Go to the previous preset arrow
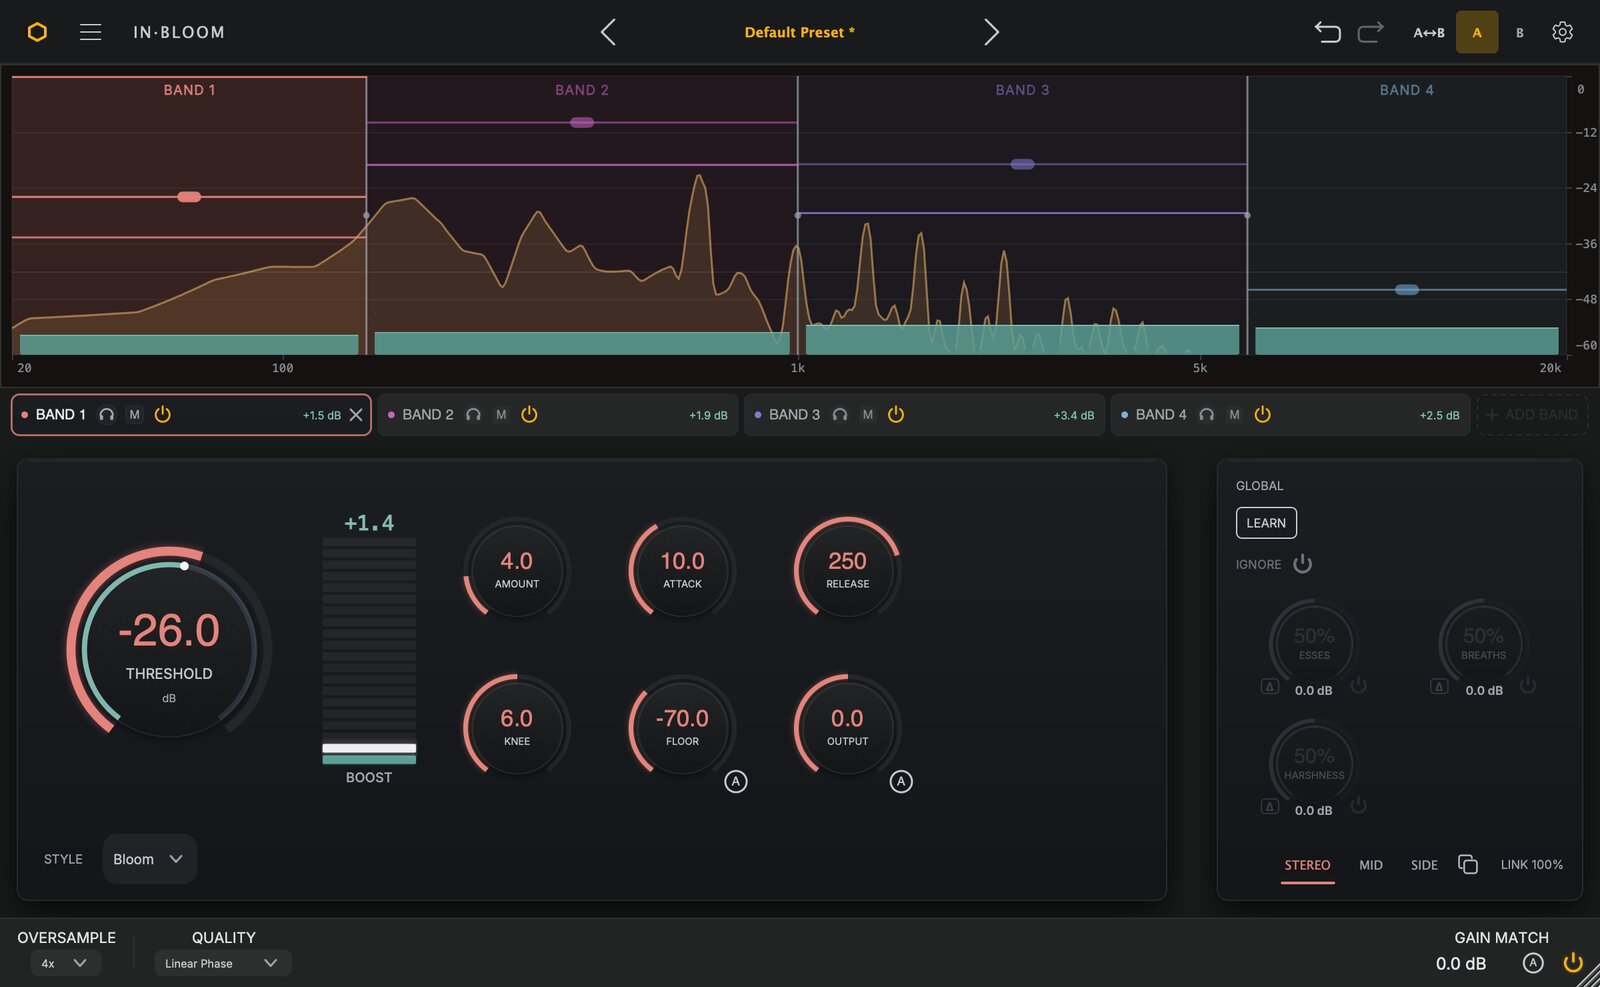 (x=608, y=32)
